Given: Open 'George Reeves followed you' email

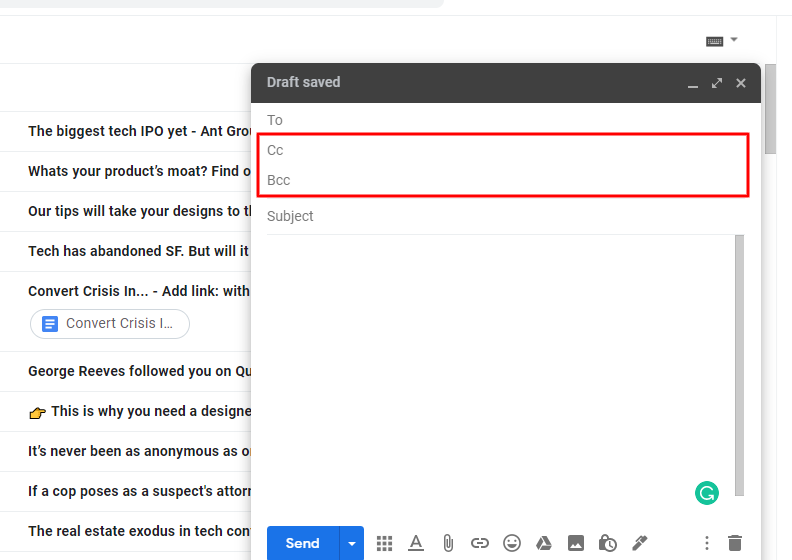Looking at the screenshot, I should (x=125, y=371).
